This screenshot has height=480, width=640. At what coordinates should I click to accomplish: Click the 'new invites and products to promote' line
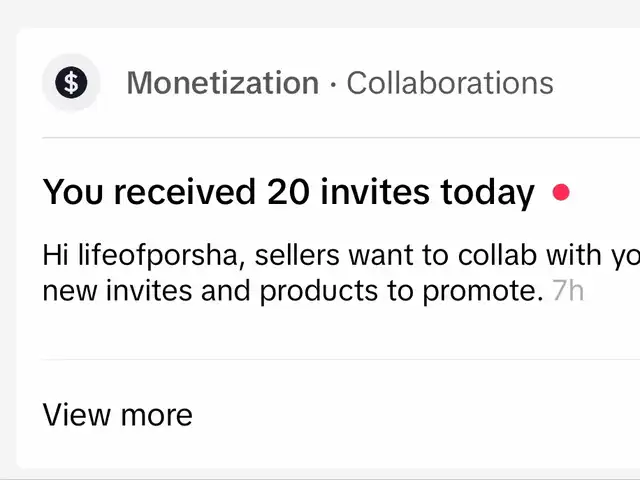coord(293,292)
